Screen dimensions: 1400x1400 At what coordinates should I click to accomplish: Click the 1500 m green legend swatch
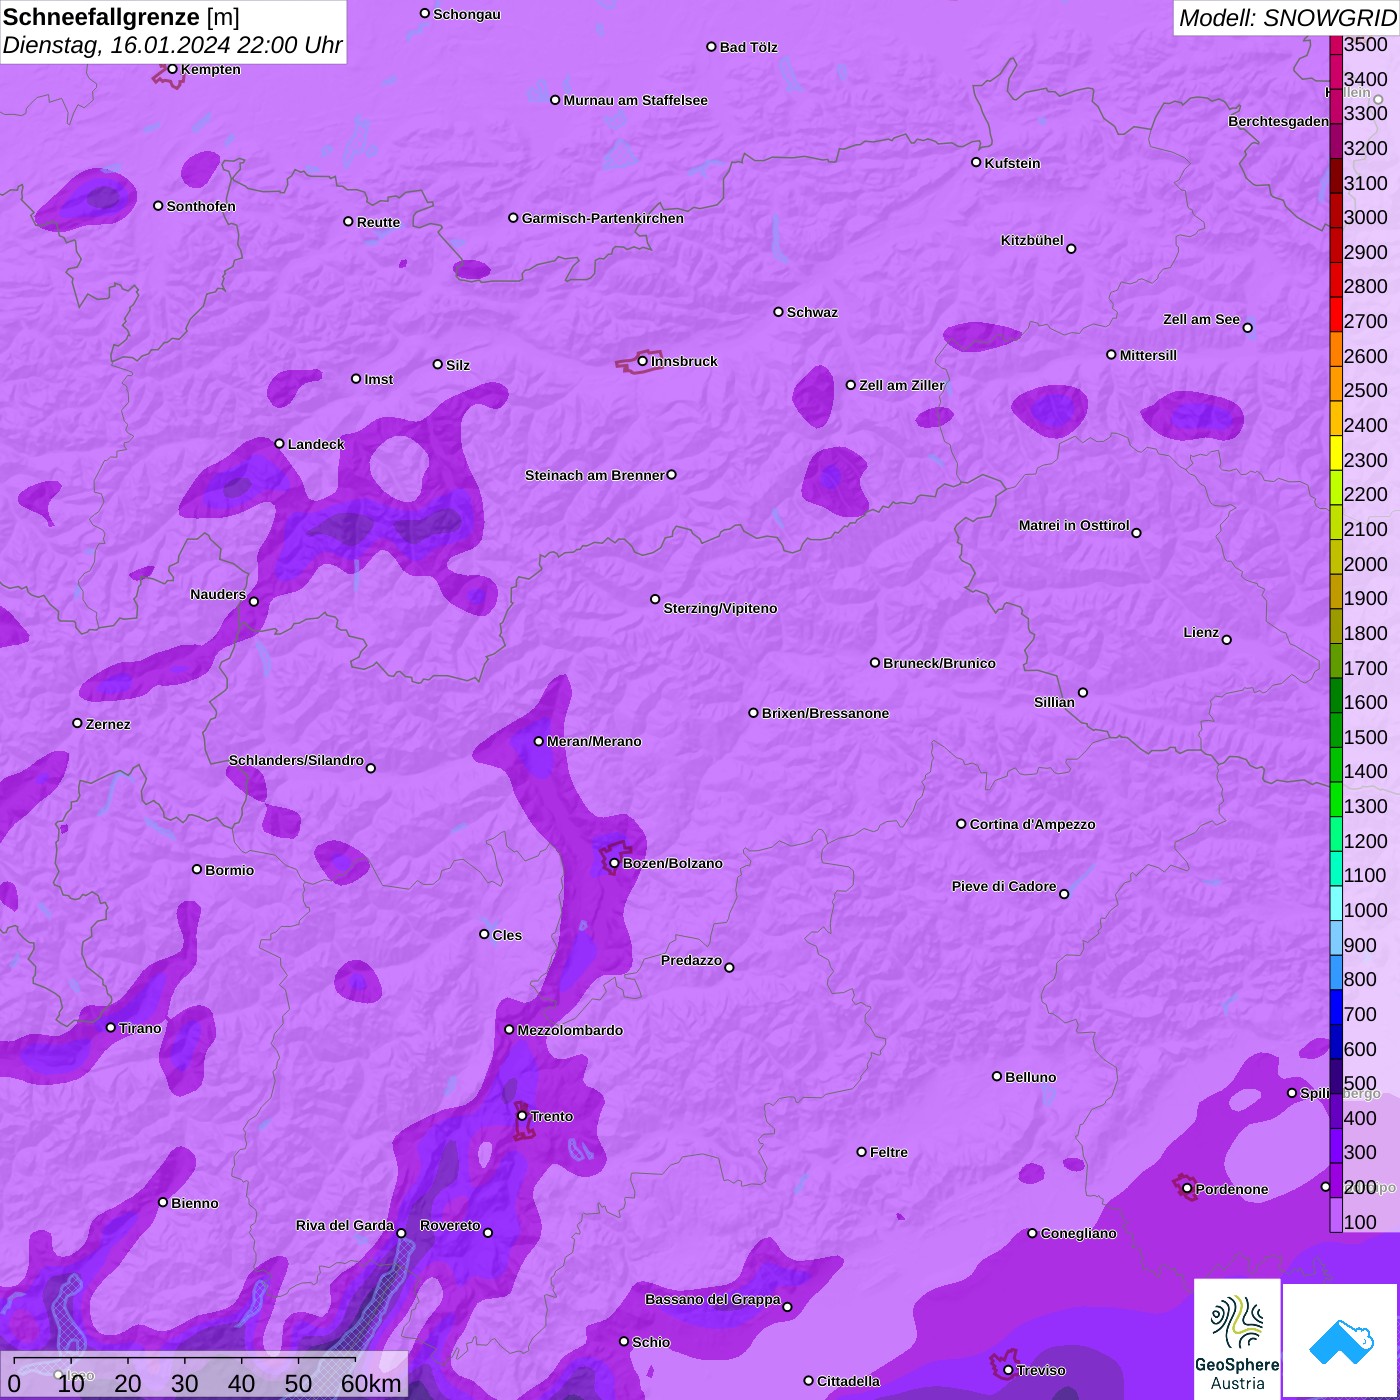[x=1336, y=730]
